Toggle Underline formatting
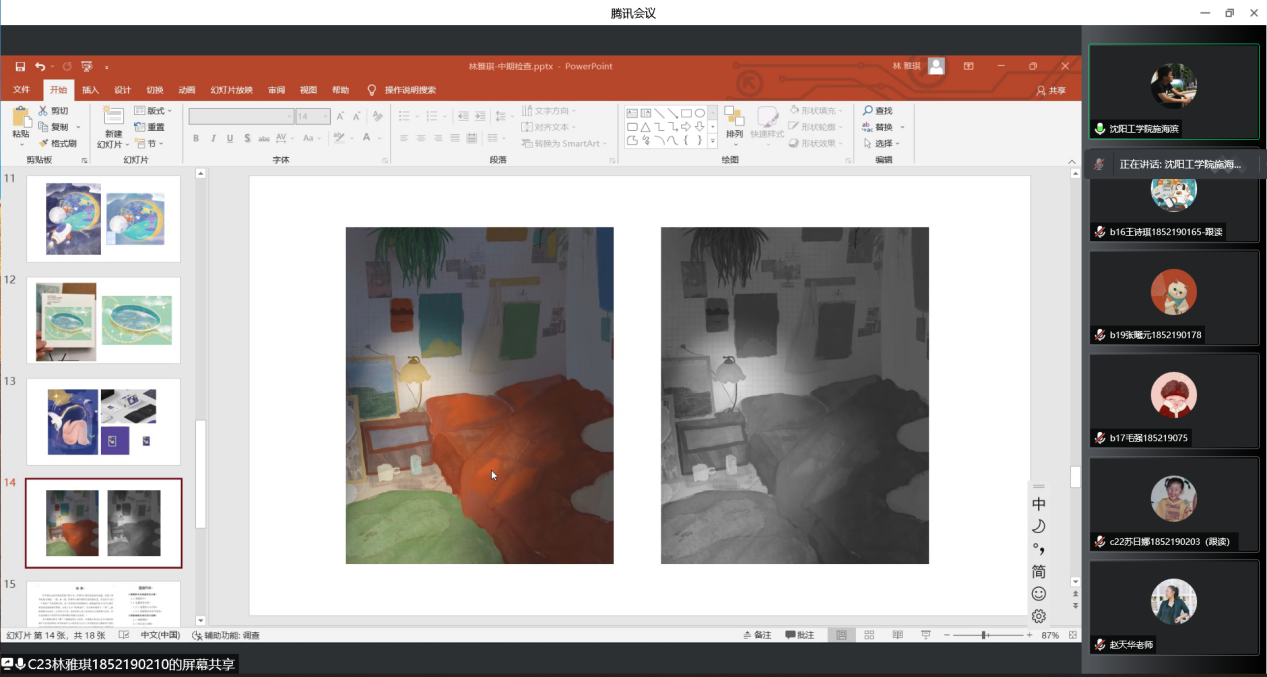The image size is (1267, 677). [230, 138]
